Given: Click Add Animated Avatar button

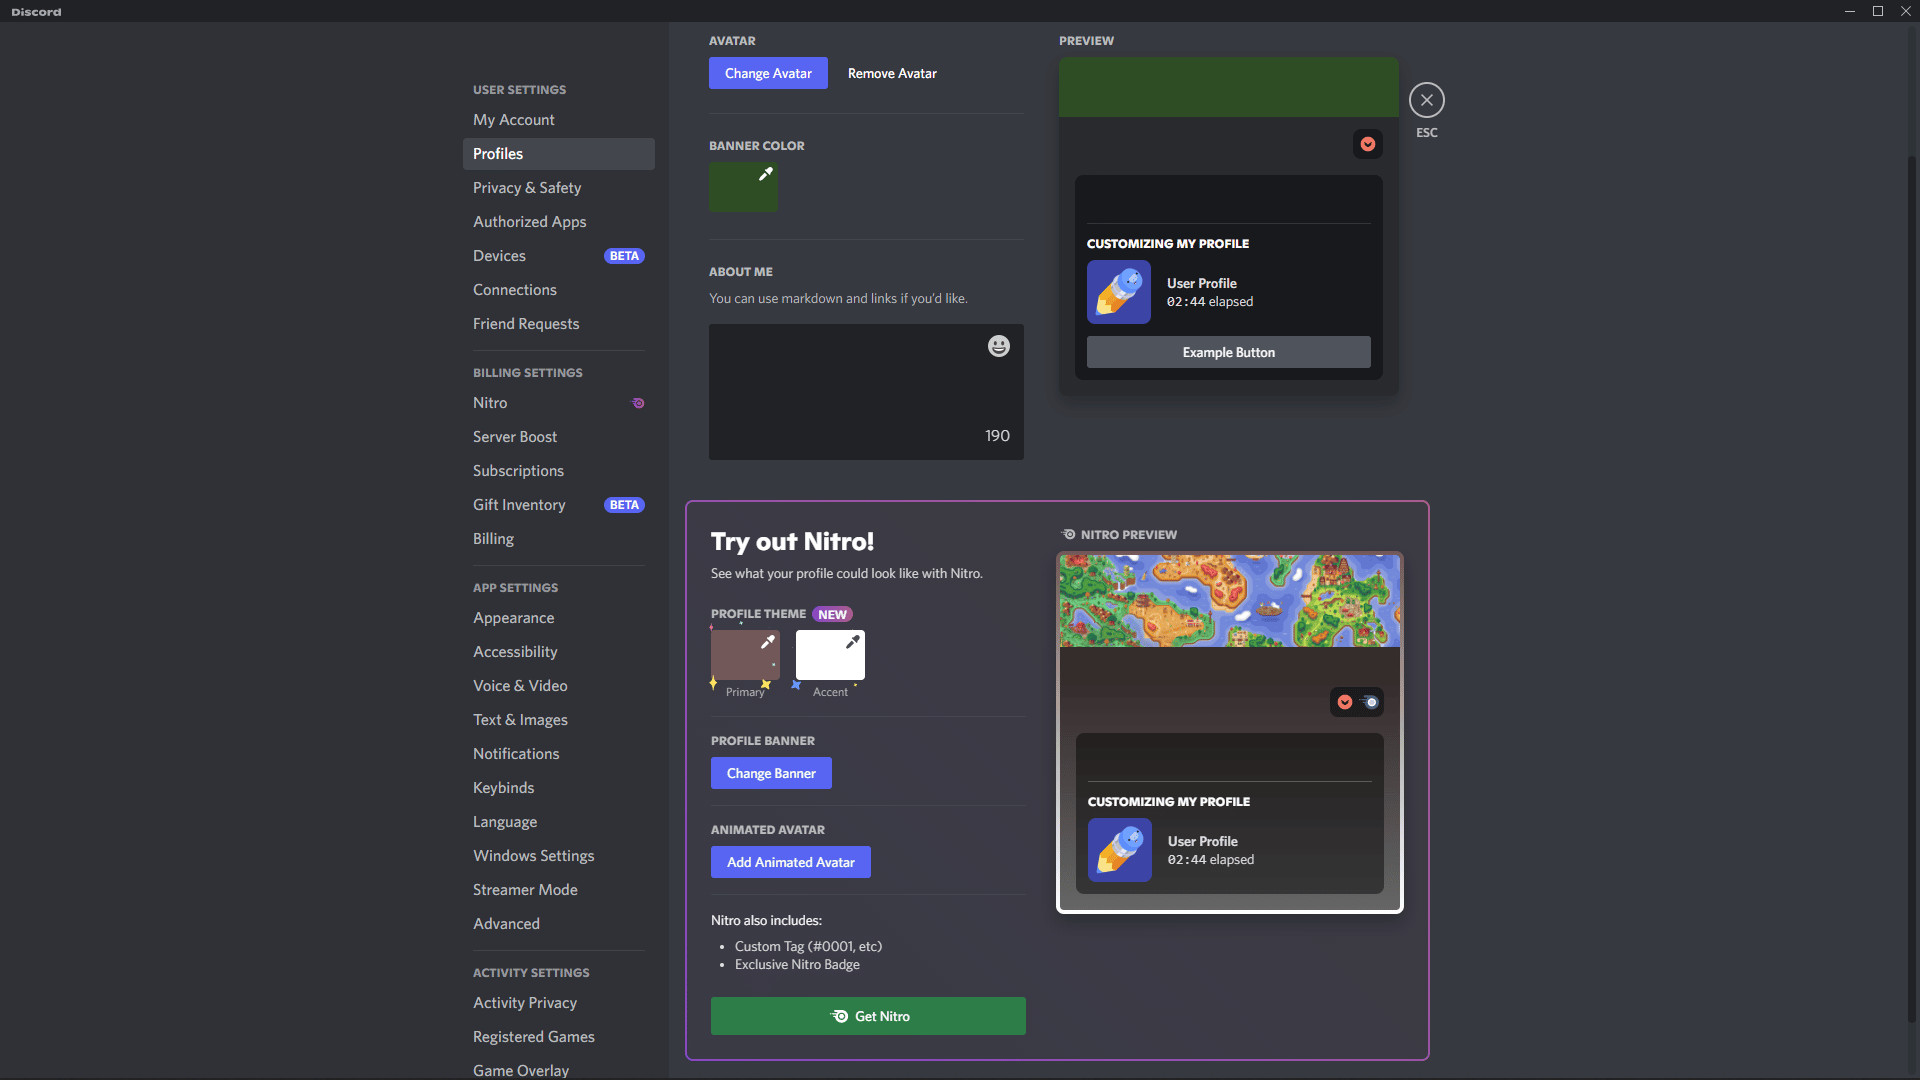Looking at the screenshot, I should click(x=790, y=862).
